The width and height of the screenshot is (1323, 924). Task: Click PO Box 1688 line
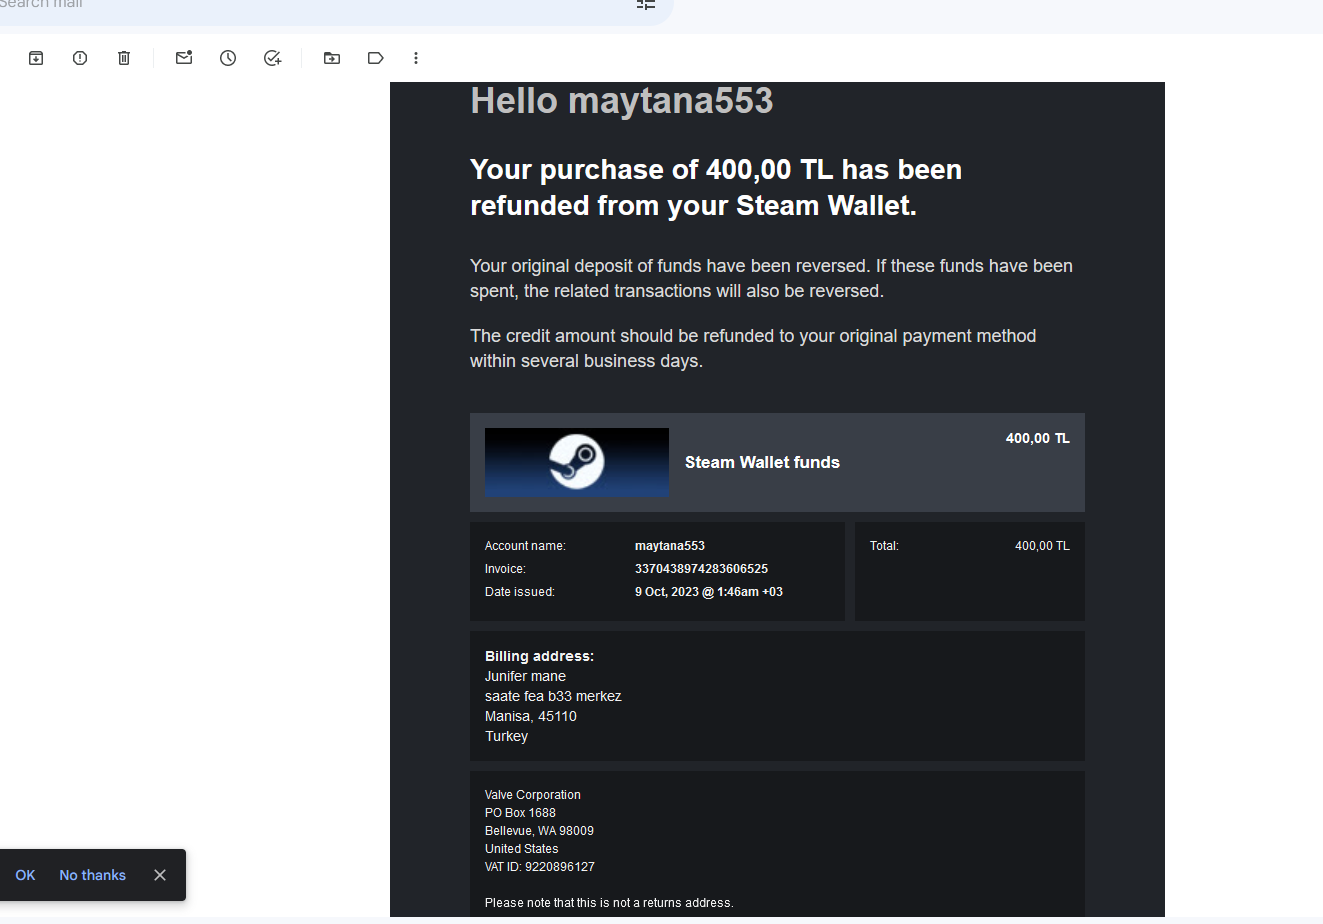520,813
